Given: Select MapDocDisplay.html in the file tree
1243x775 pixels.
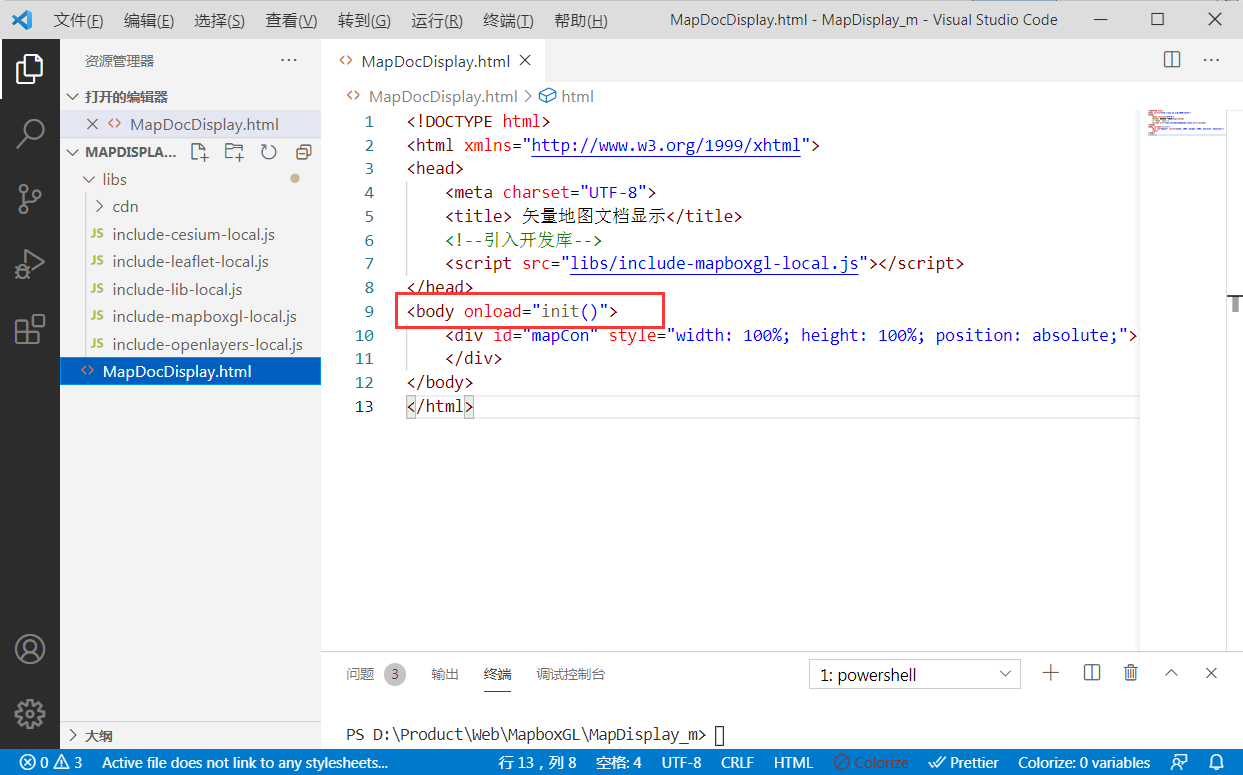Looking at the screenshot, I should (x=190, y=372).
